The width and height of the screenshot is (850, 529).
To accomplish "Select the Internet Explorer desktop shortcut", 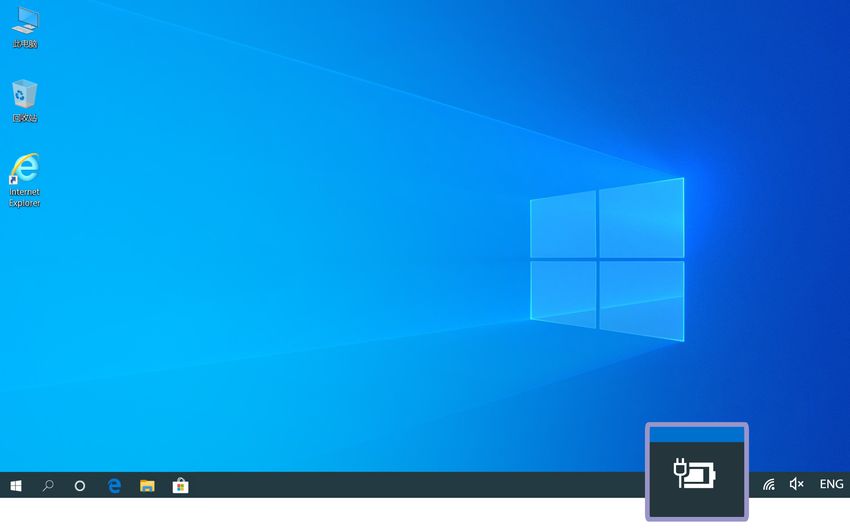I will [24, 180].
